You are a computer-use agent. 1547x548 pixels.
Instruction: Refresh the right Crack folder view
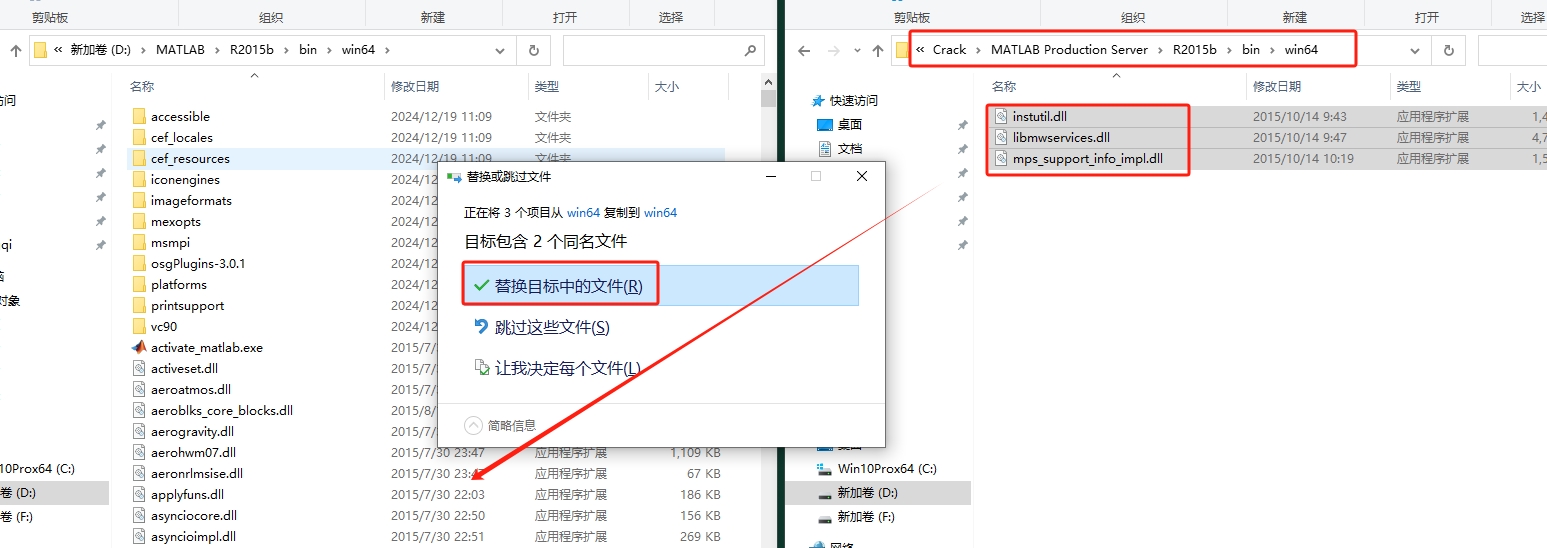tap(1448, 50)
